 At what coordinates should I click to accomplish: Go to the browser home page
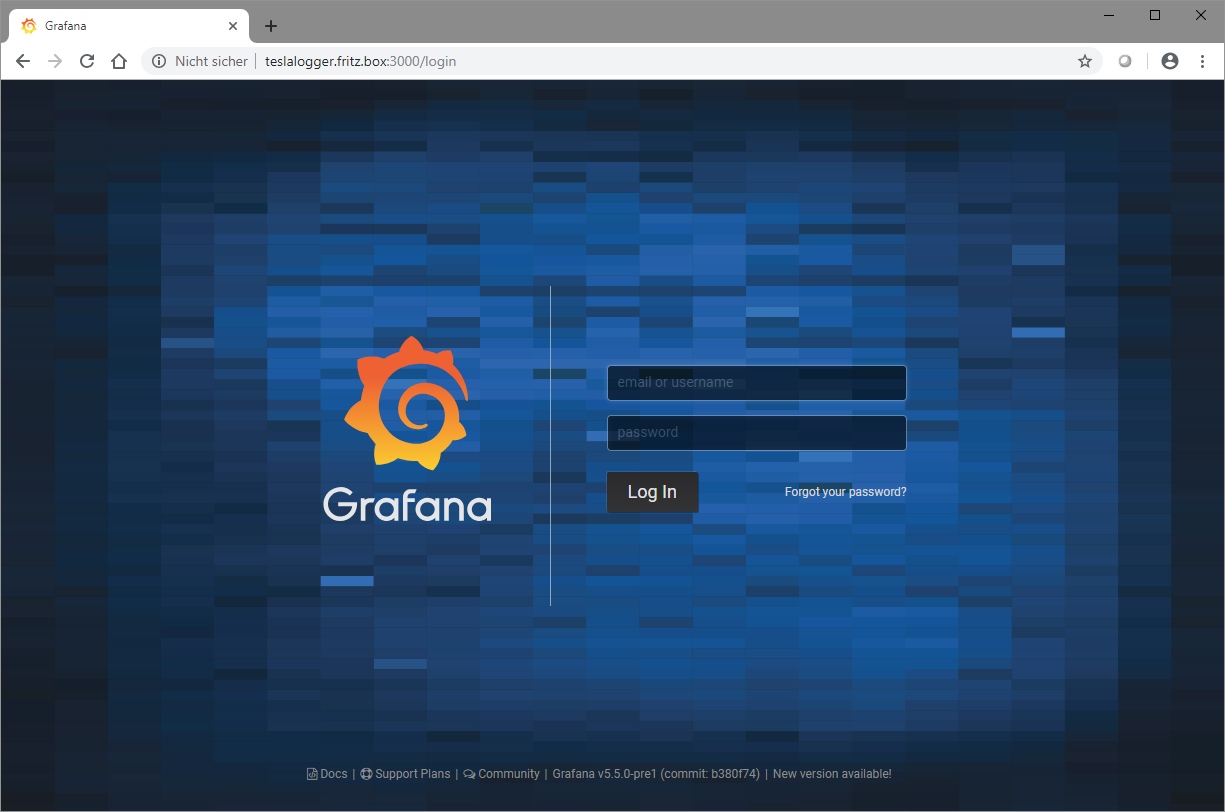point(119,61)
